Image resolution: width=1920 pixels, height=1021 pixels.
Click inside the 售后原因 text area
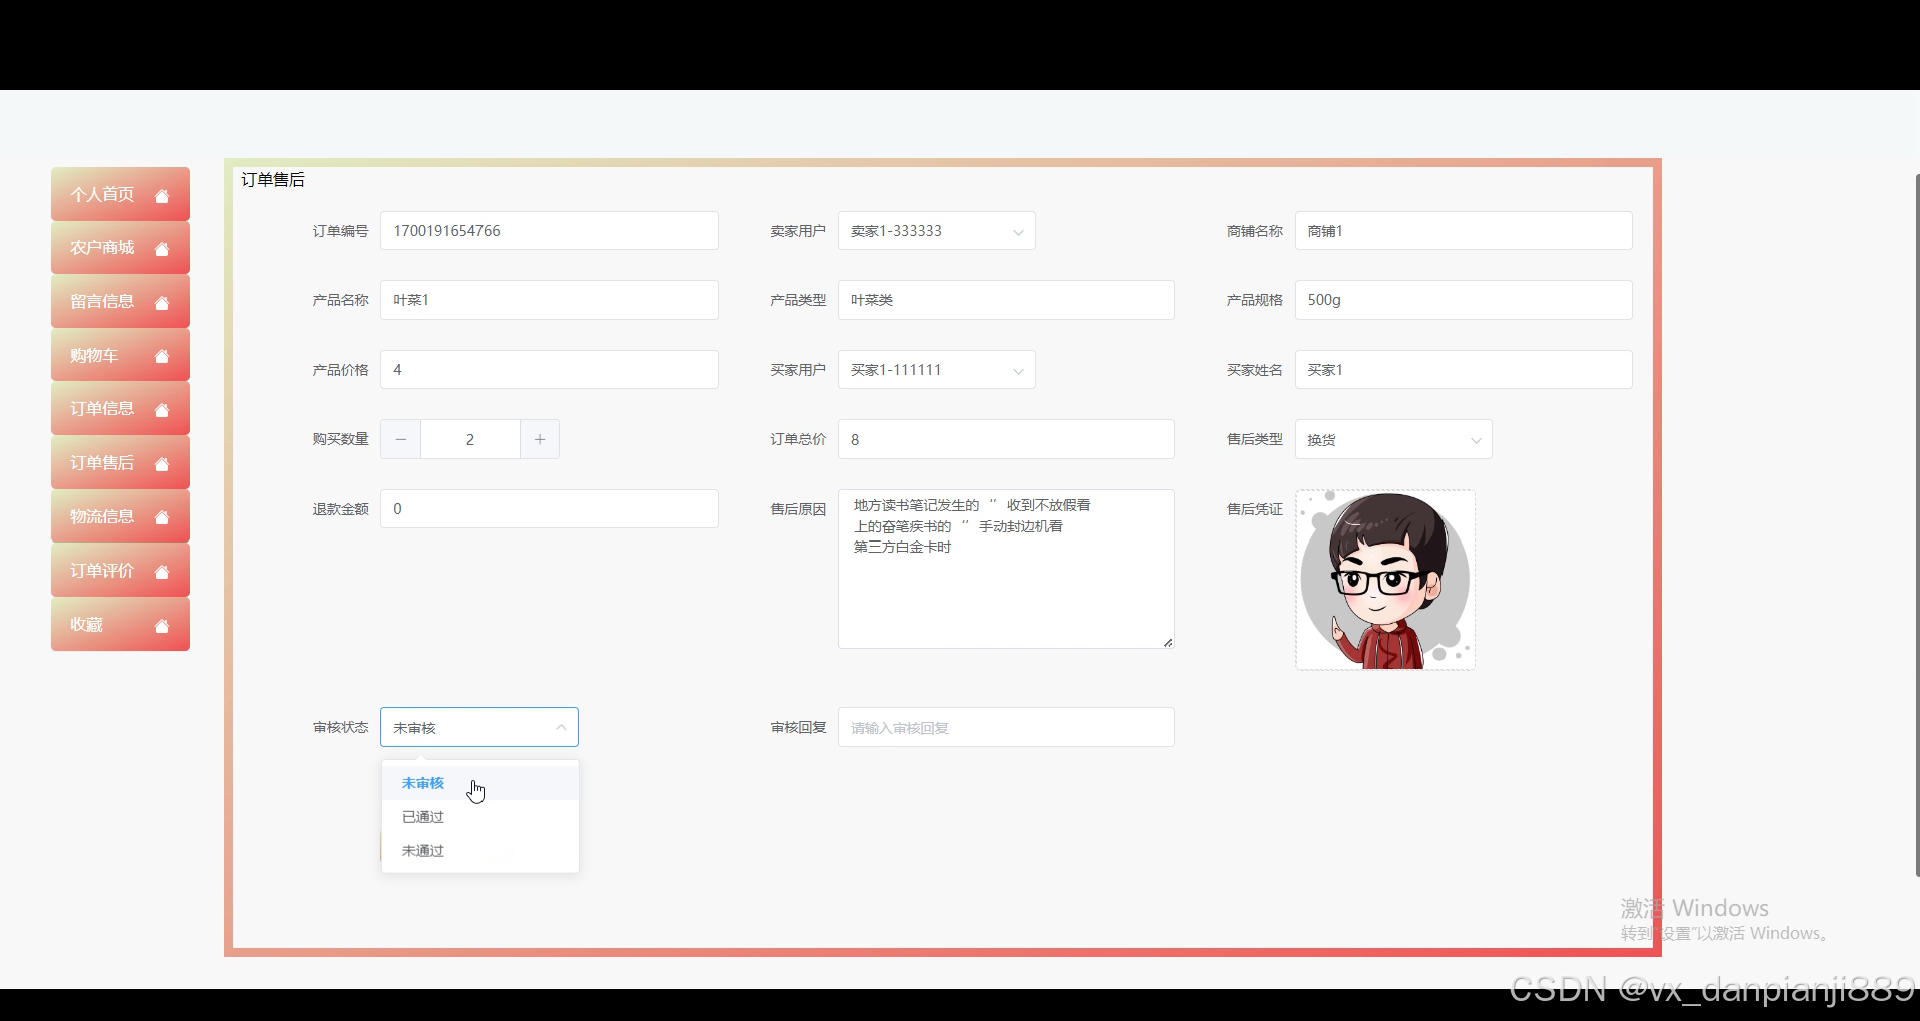click(x=1006, y=569)
